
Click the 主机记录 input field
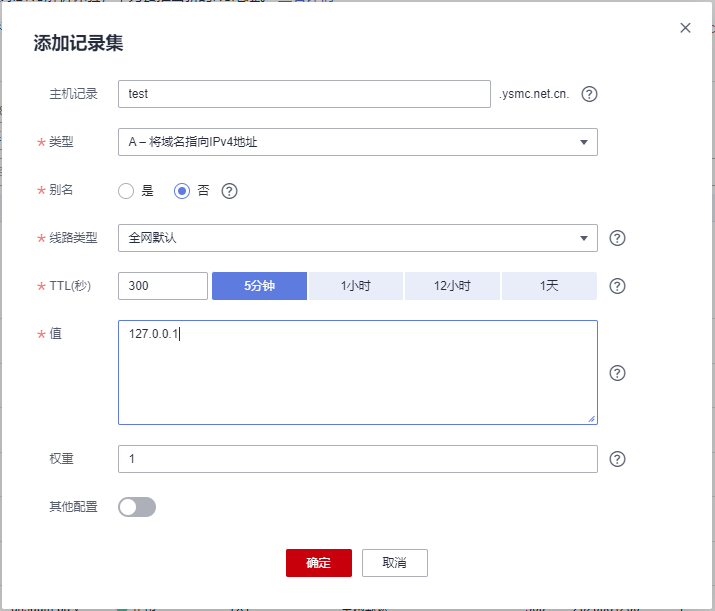point(304,94)
